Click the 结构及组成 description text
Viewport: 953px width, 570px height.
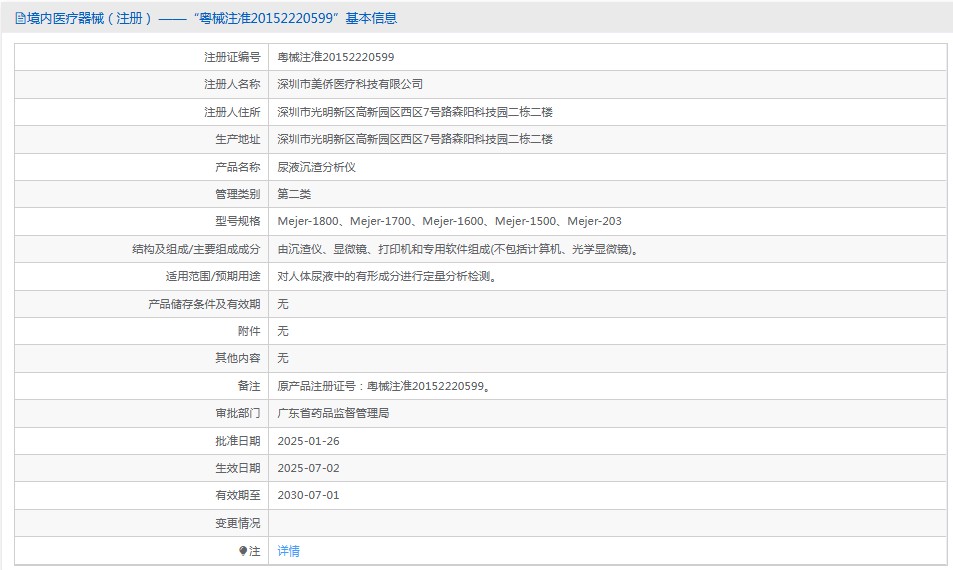tap(458, 249)
